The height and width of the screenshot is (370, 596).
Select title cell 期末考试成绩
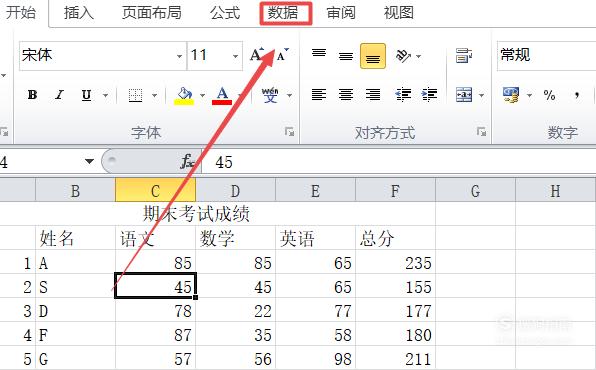tap(196, 214)
